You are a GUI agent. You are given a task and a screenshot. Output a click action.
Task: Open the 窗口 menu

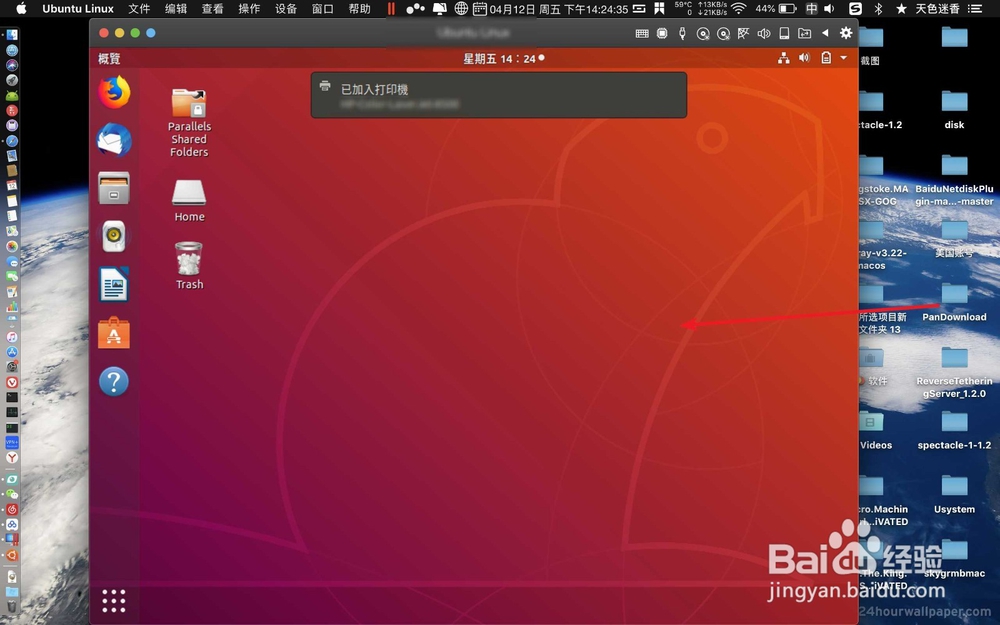(x=323, y=8)
